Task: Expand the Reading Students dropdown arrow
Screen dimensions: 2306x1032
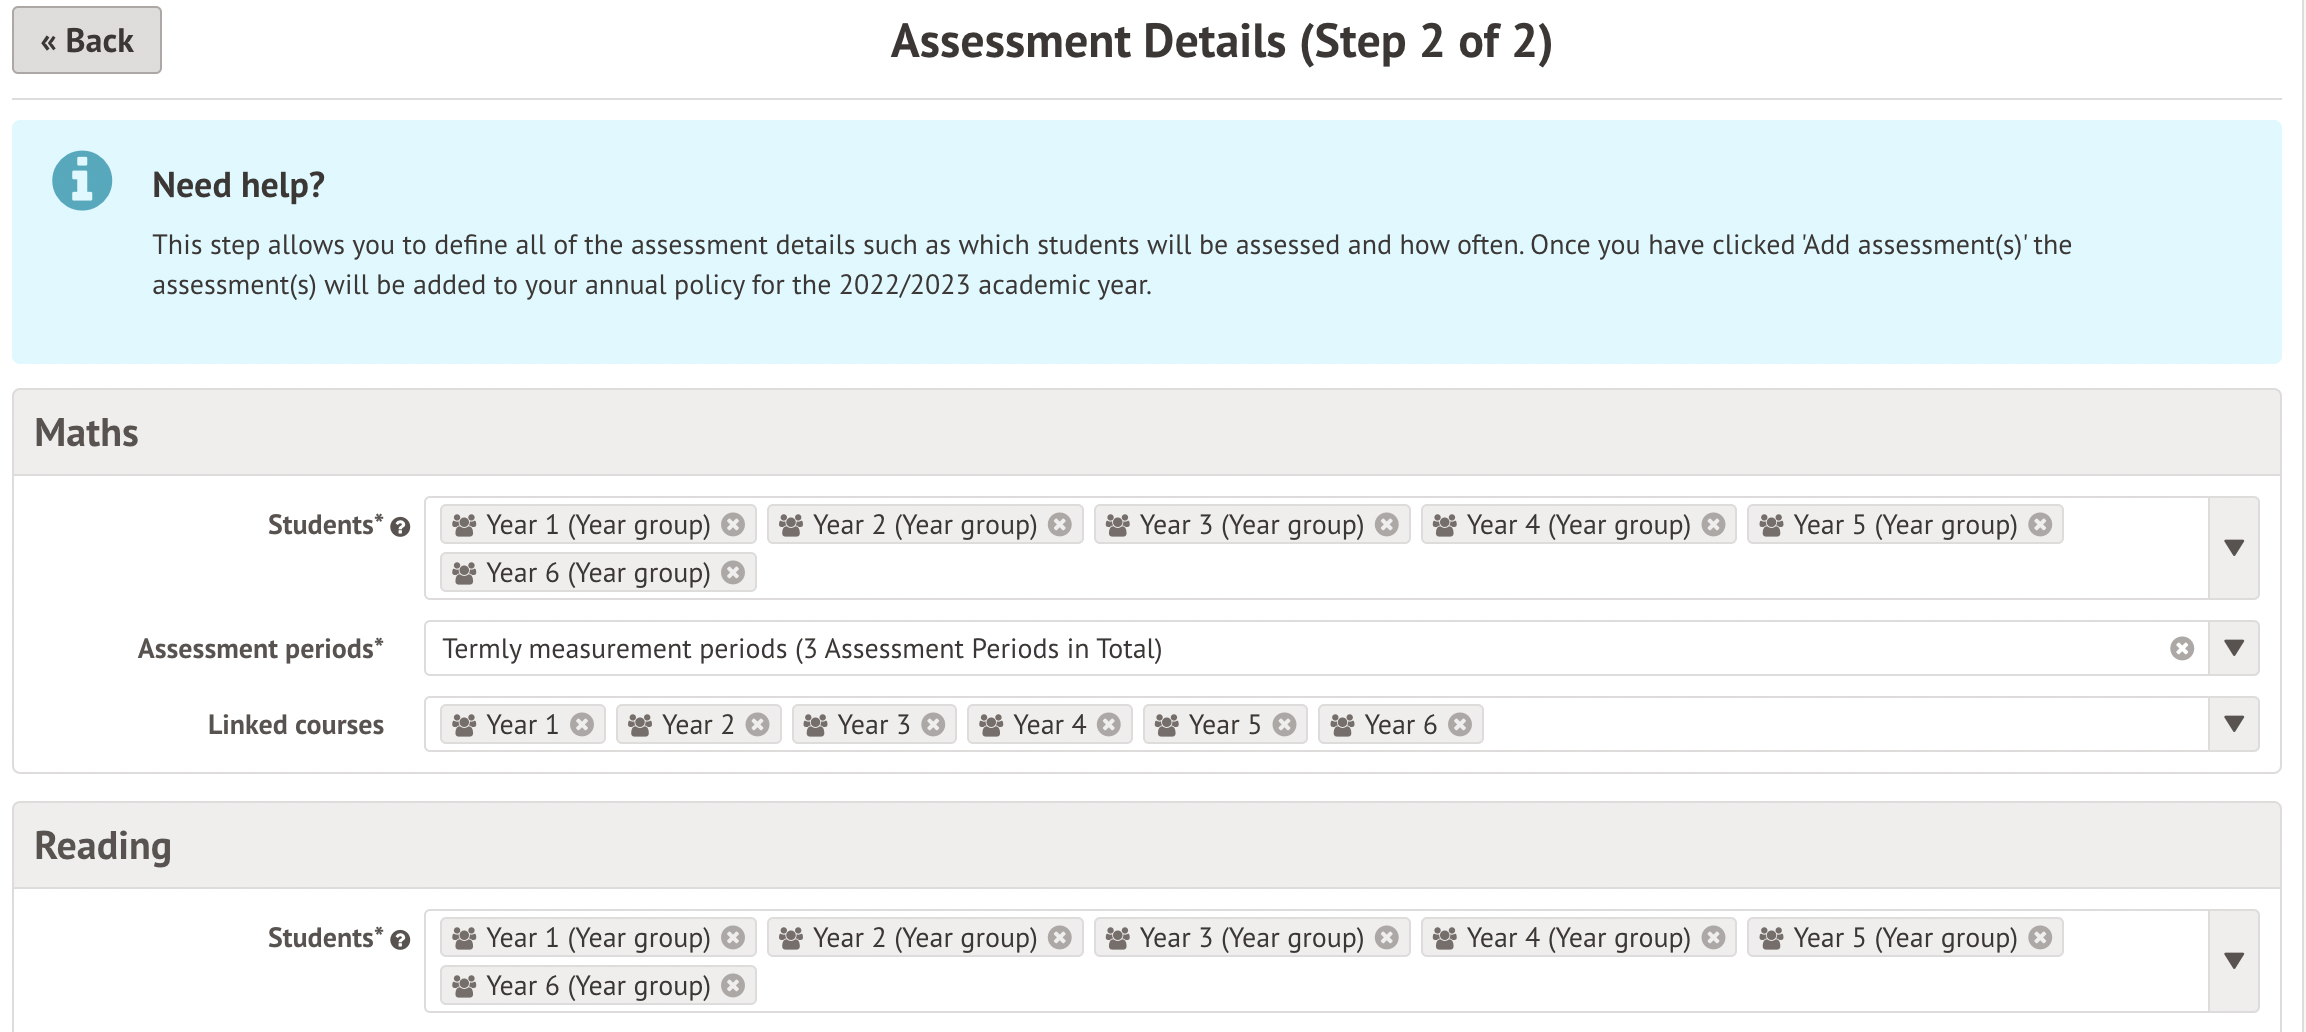Action: point(2234,961)
